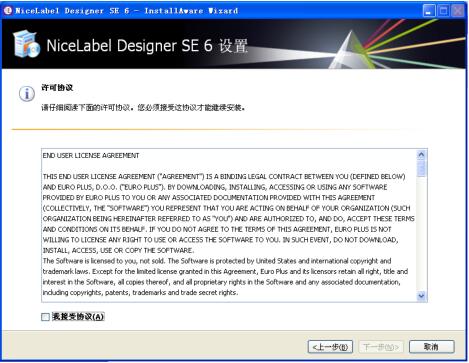This screenshot has width=469, height=363.
Task: Click the license scrollbar down arrow
Action: pos(421,296)
